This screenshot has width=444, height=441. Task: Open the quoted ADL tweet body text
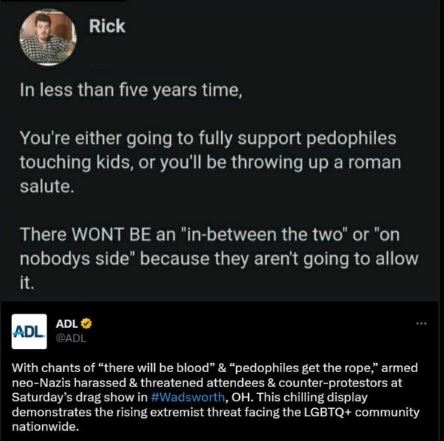coord(215,397)
